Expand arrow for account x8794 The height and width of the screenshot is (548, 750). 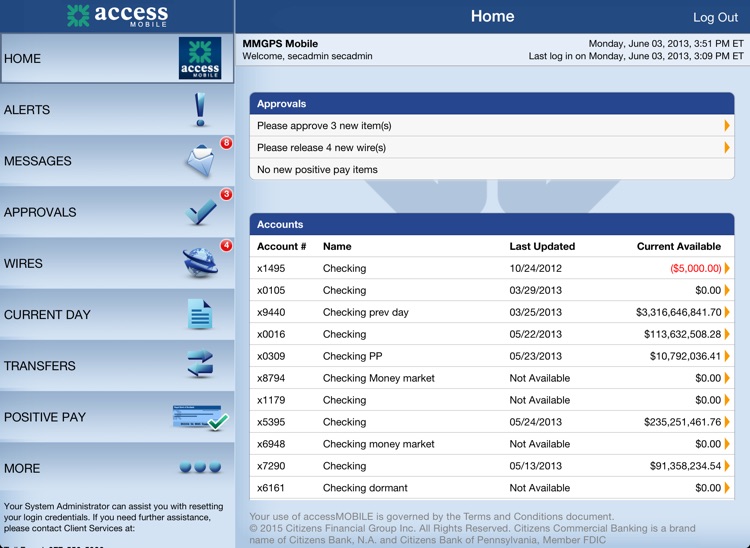727,378
